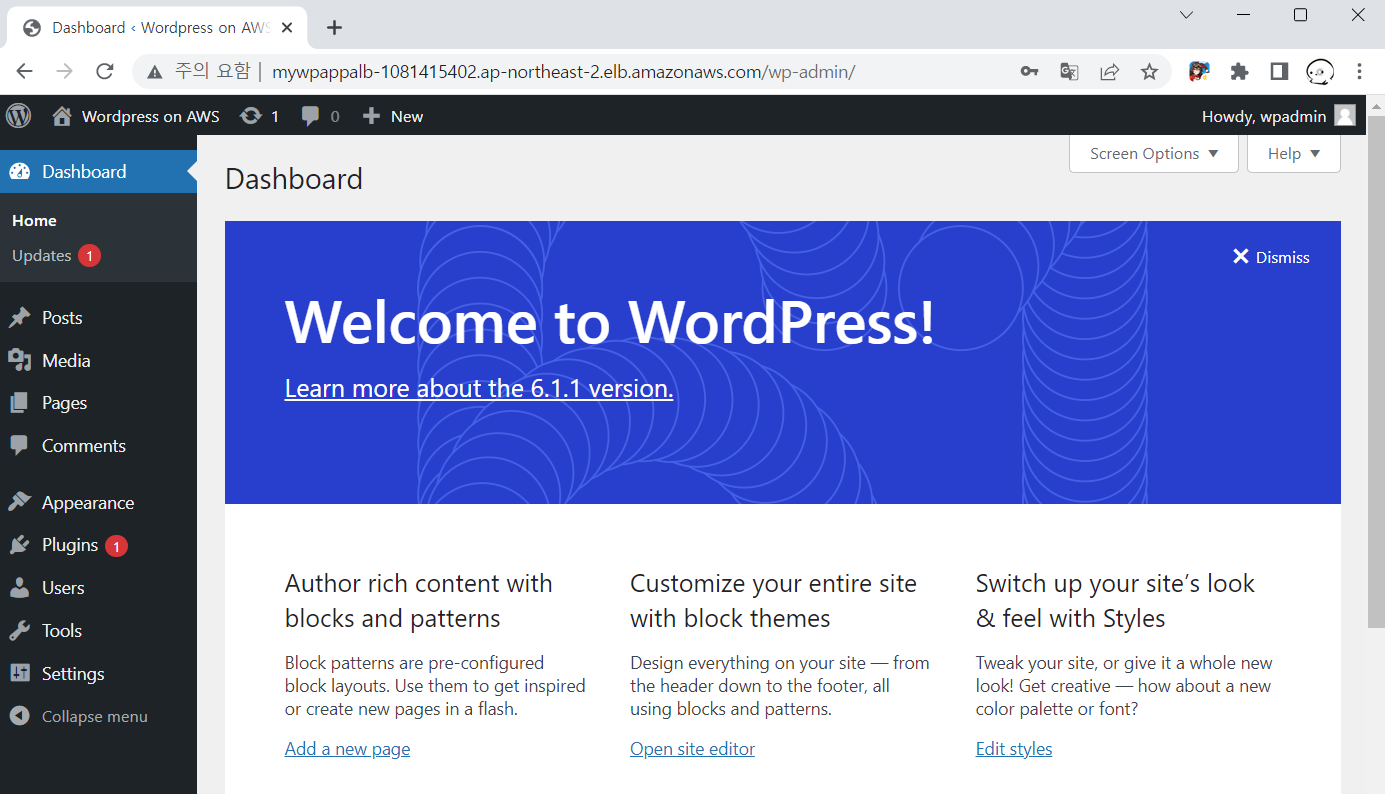This screenshot has width=1385, height=794.
Task: Click the translate page icon
Action: coord(1069,71)
